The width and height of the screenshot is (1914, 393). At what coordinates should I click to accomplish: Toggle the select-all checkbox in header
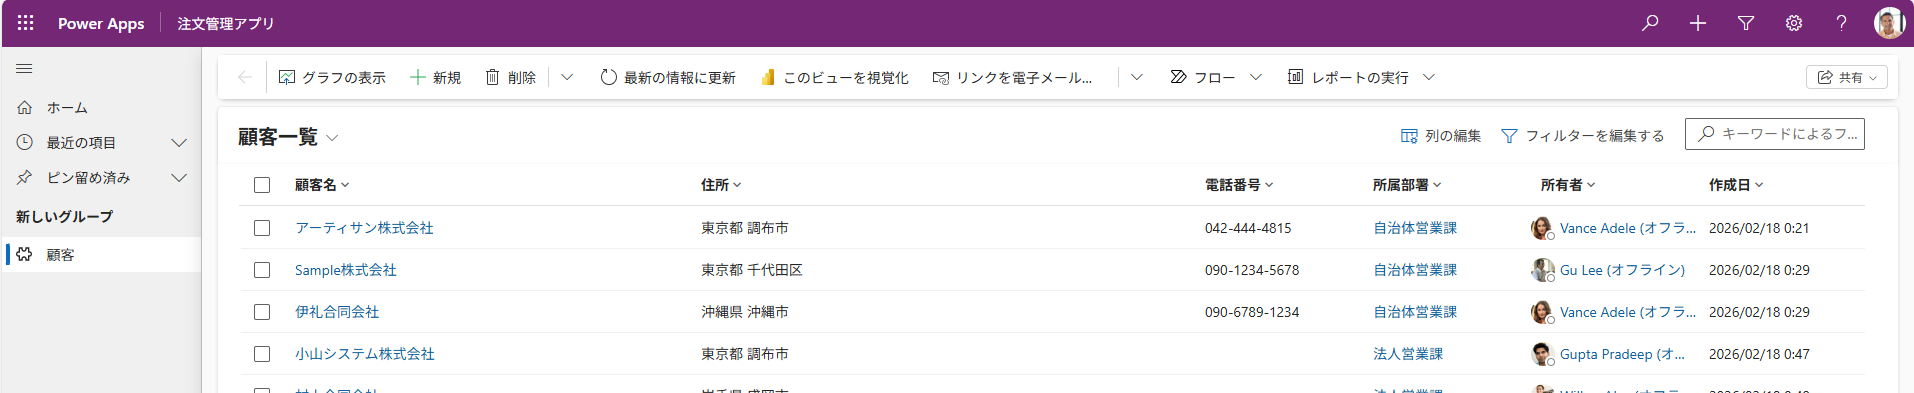pyautogui.click(x=262, y=185)
